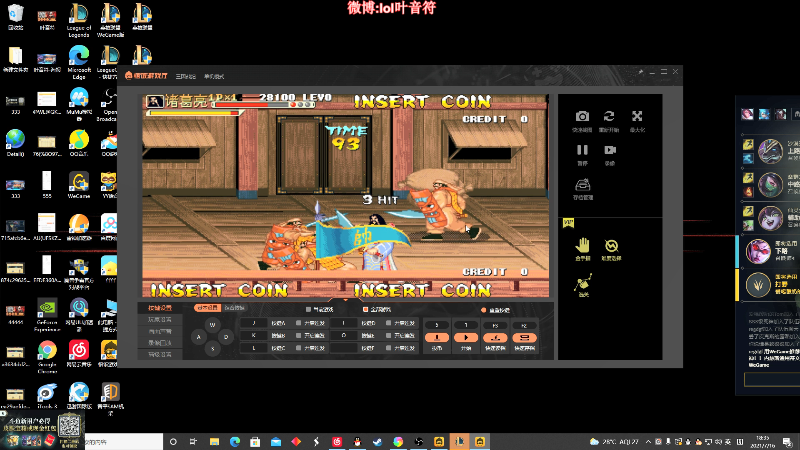Select the jungle slot in League client
The image size is (800, 450).
(758, 285)
